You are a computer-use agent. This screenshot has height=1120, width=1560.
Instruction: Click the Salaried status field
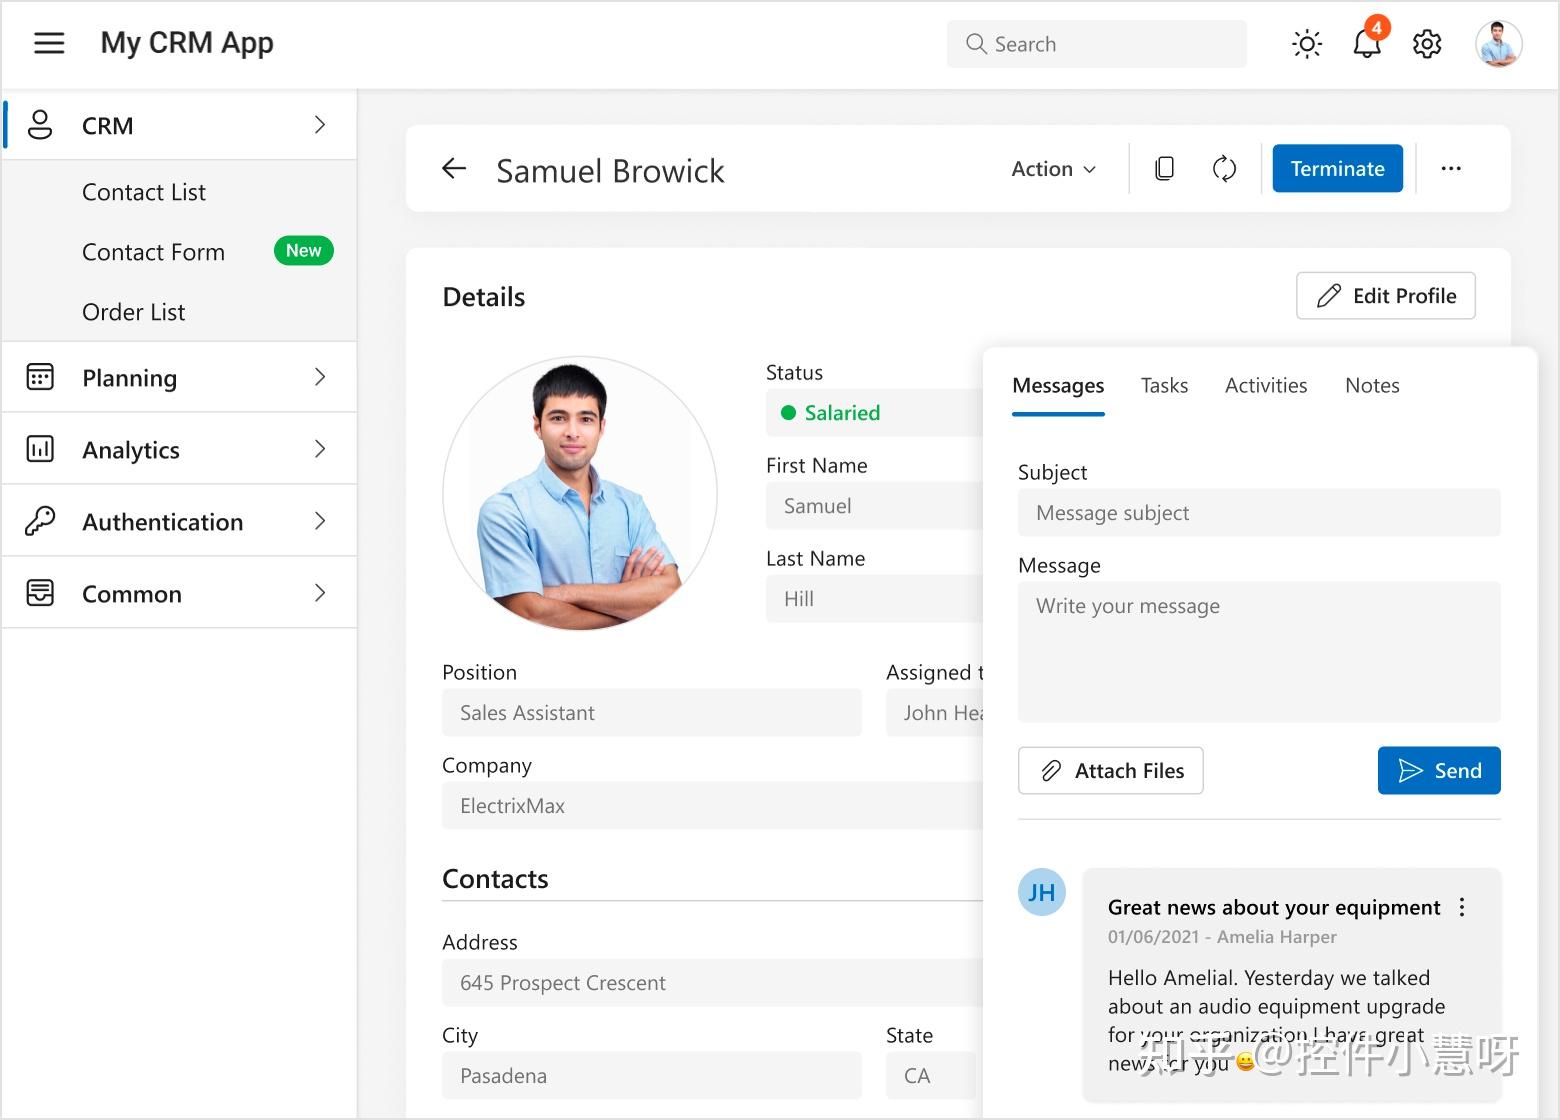875,413
